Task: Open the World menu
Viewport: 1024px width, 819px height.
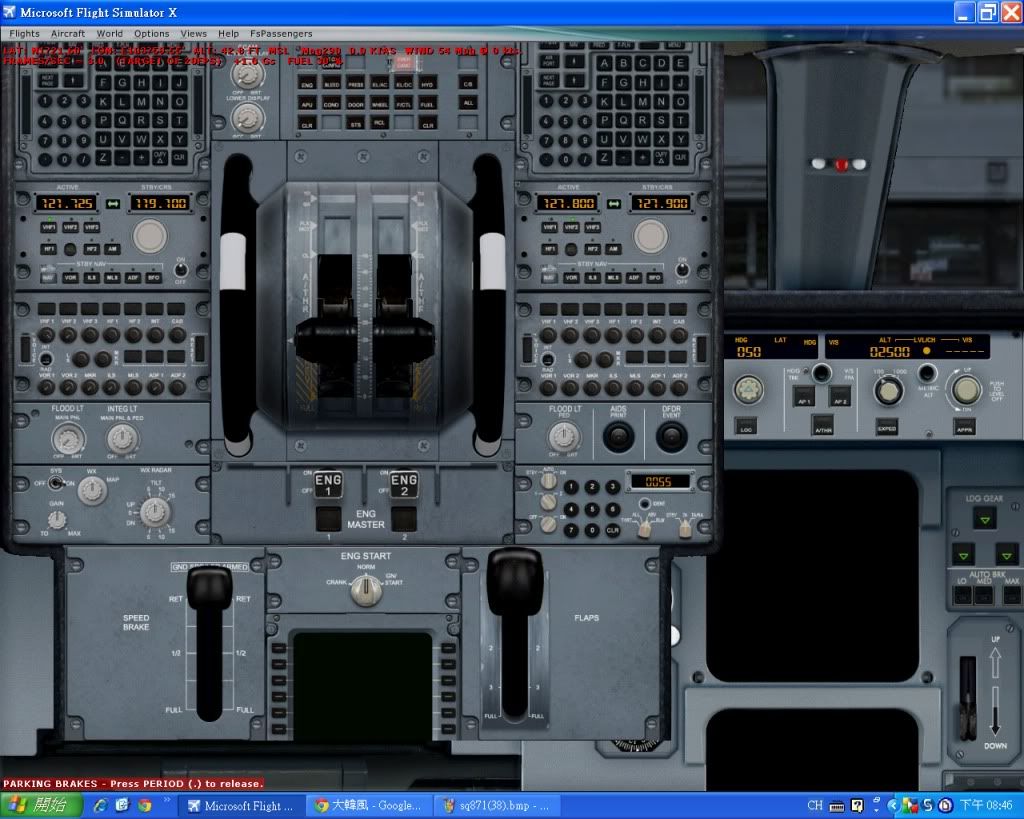Action: point(110,33)
